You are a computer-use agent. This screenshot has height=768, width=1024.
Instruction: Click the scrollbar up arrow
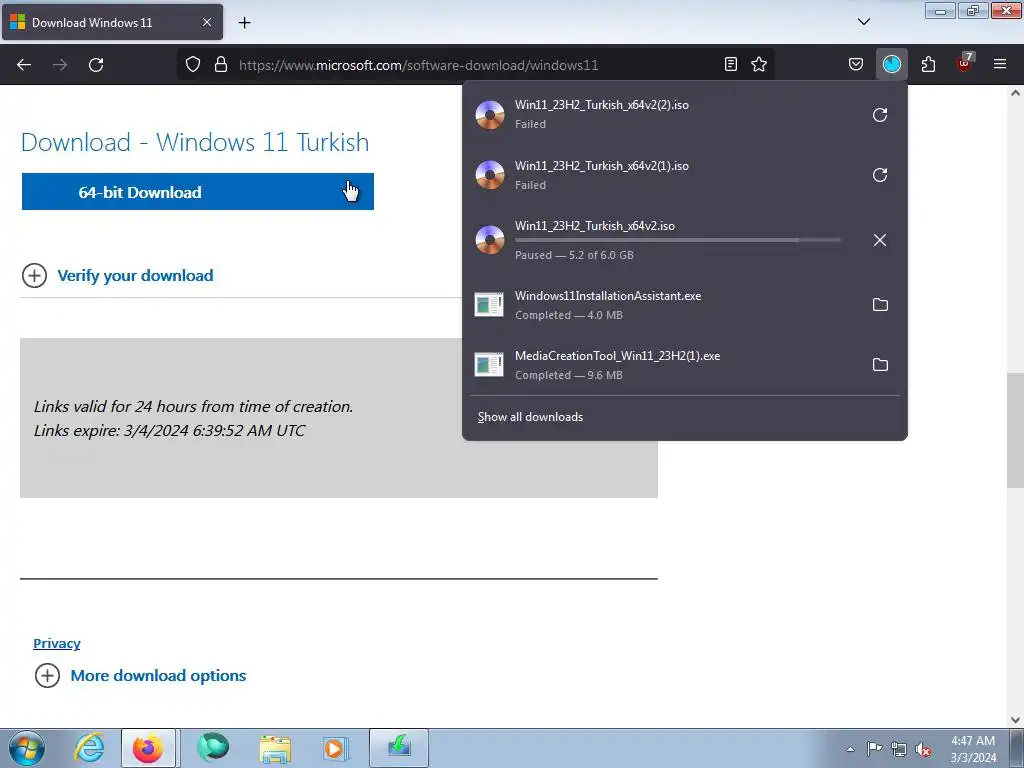pyautogui.click(x=1015, y=93)
